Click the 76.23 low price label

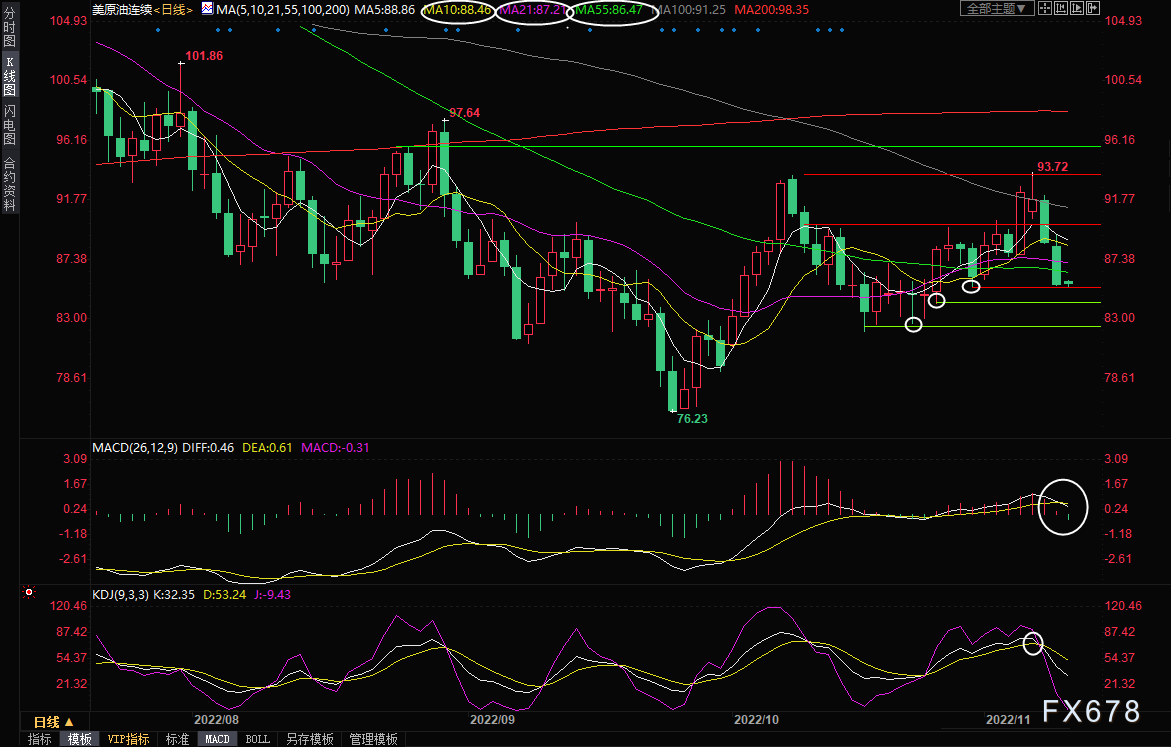coord(692,418)
